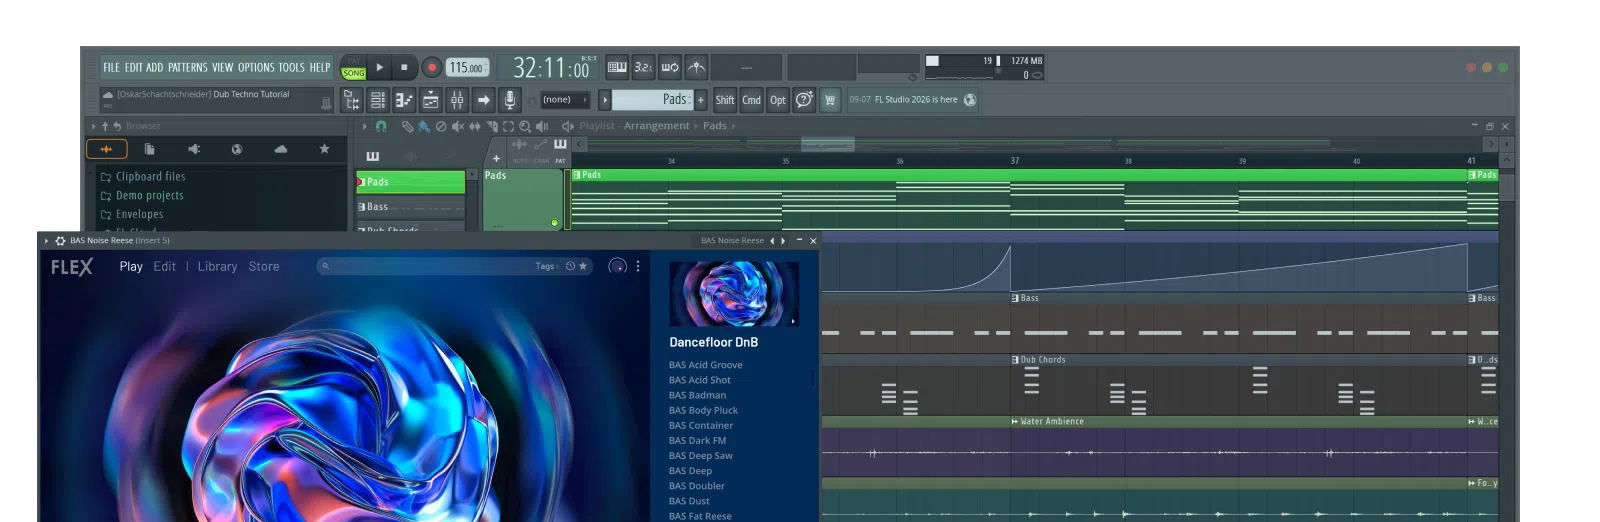Switch to FLEX Store tab
This screenshot has height=522, width=1600.
point(264,267)
